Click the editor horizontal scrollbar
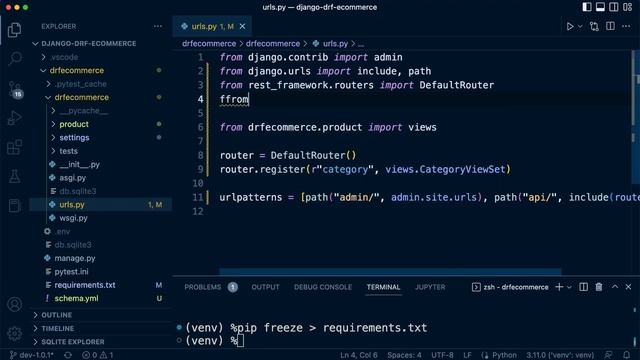This screenshot has width=640, height=360. click(x=390, y=271)
